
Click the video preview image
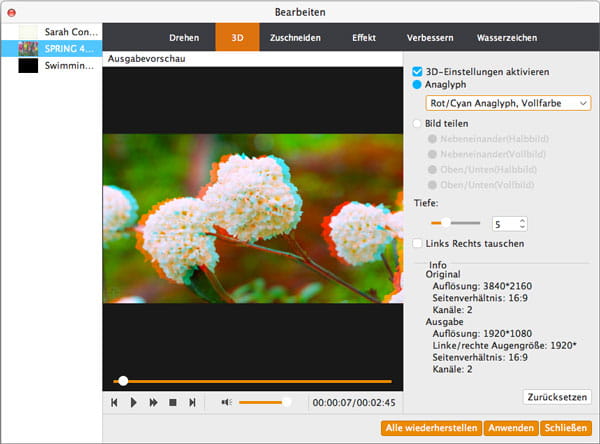(x=253, y=218)
